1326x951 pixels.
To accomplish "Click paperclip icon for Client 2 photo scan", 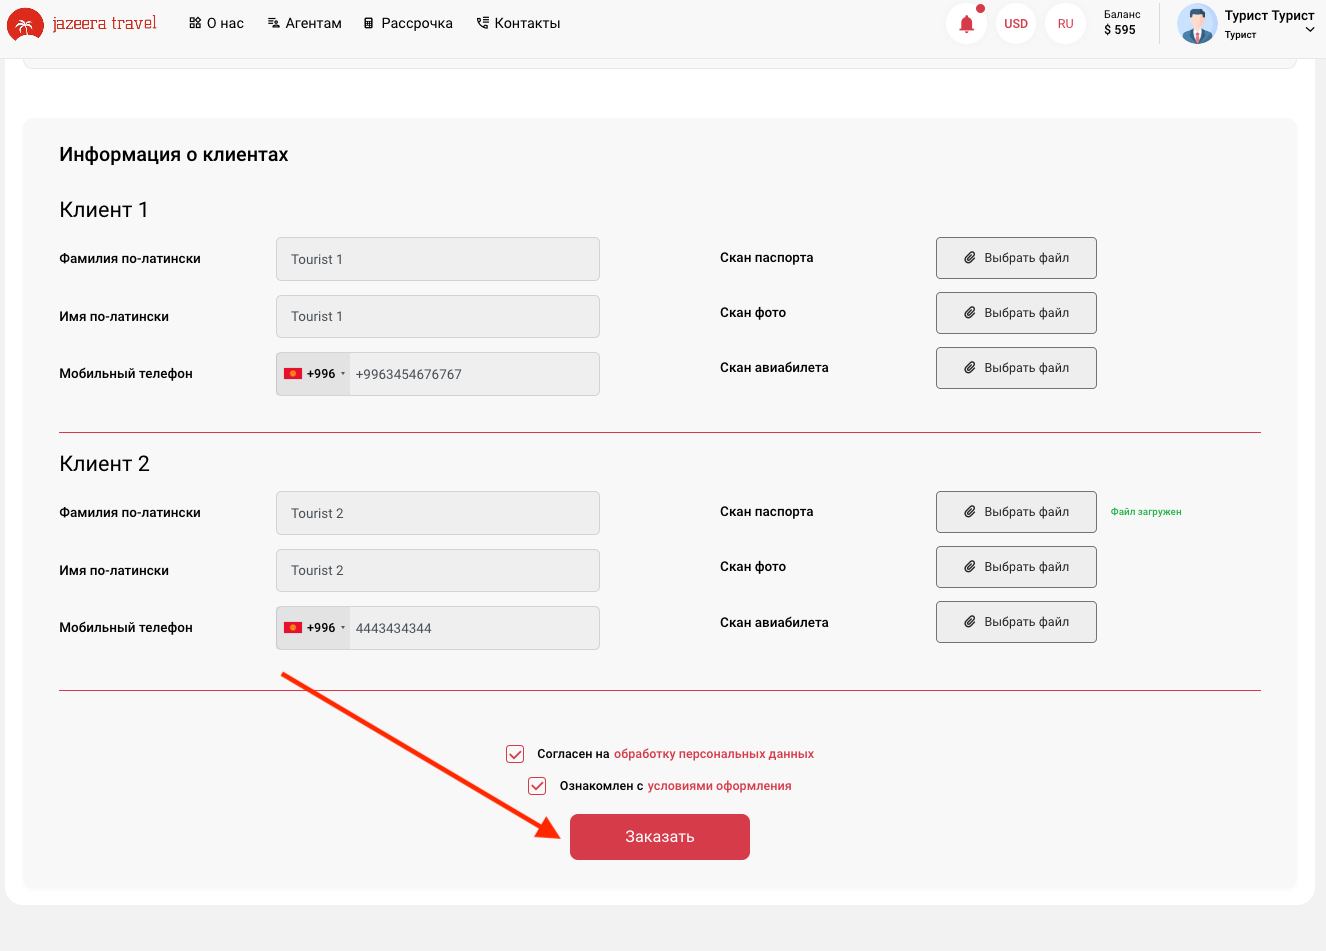I will tap(969, 567).
